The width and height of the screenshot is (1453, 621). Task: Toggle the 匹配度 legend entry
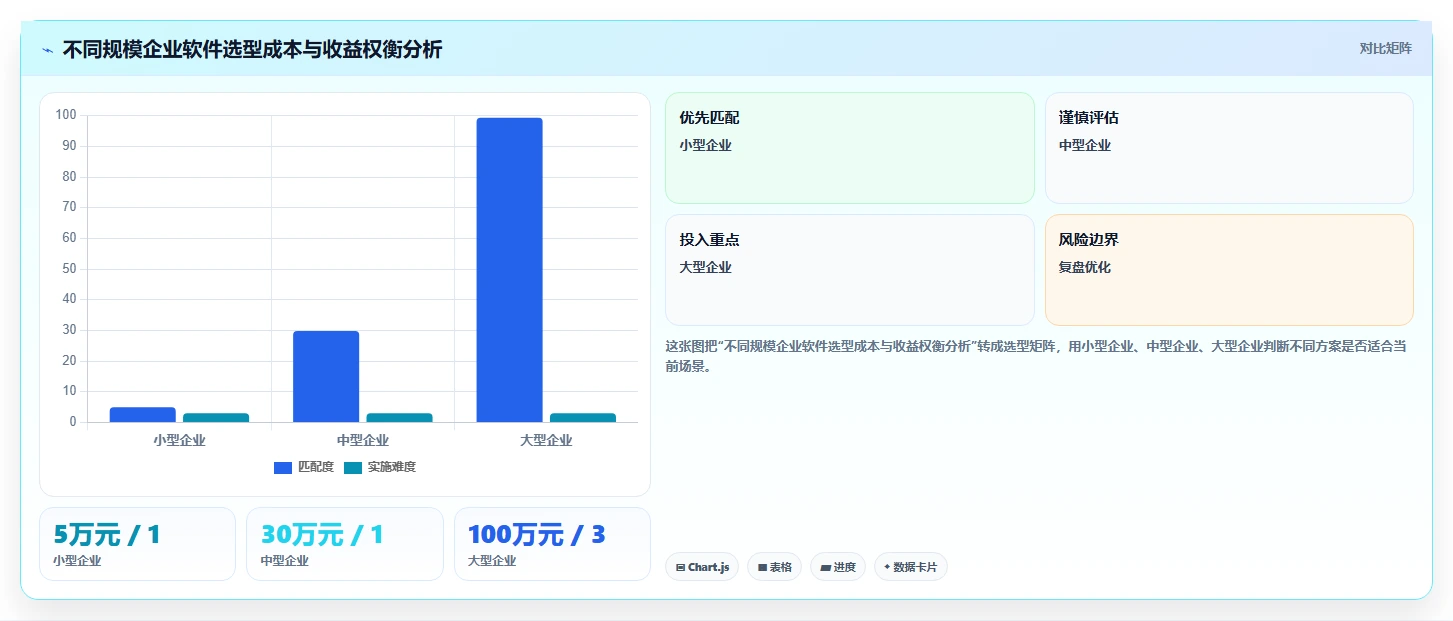[304, 467]
